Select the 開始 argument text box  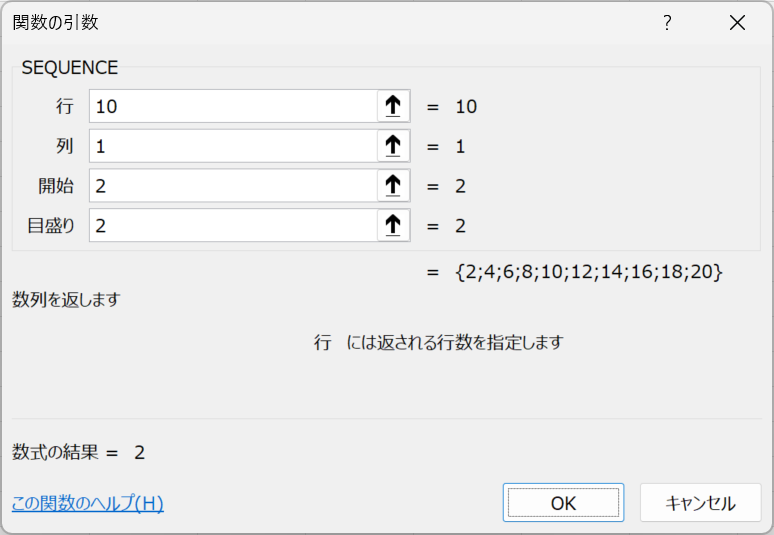pos(233,186)
